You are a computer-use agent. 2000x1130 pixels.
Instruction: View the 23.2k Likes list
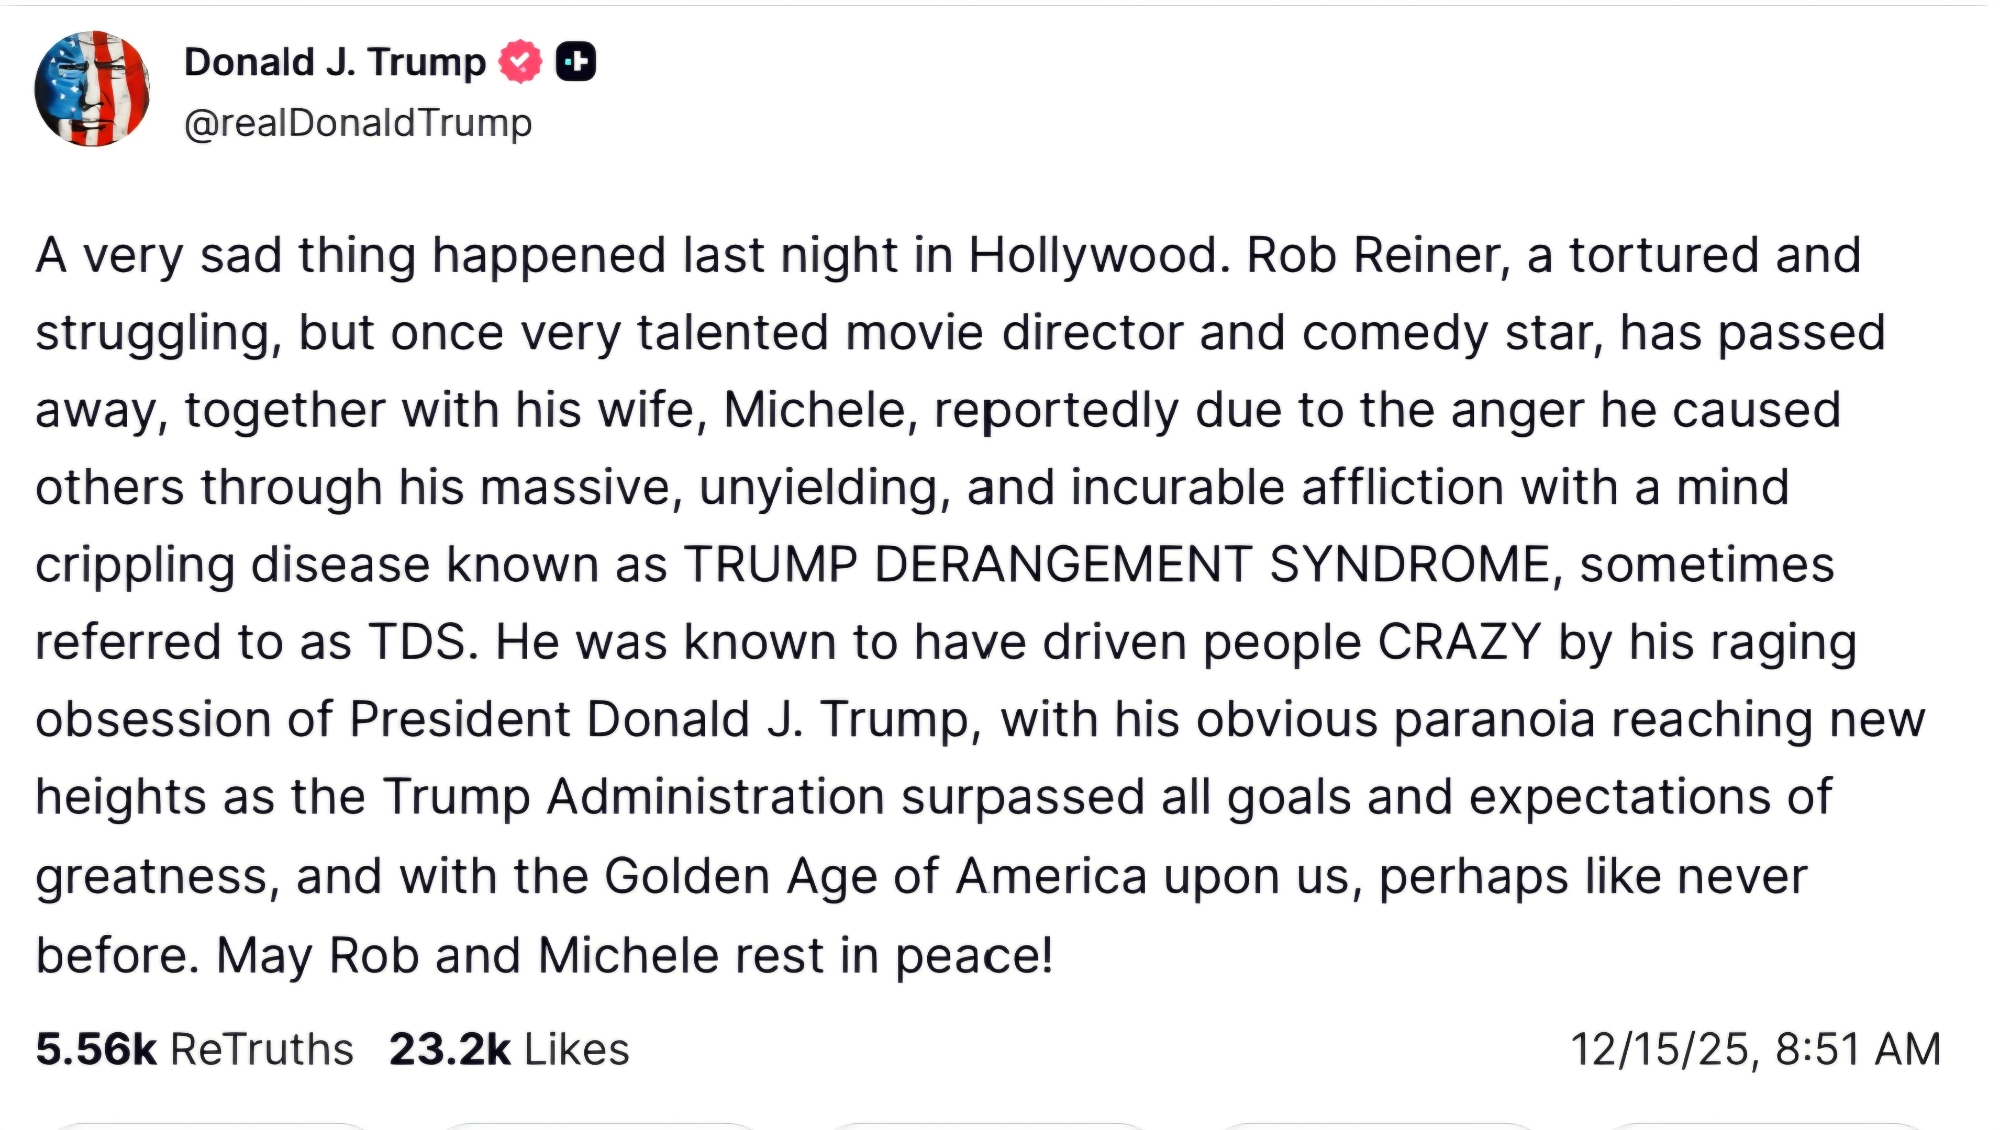[x=509, y=1049]
